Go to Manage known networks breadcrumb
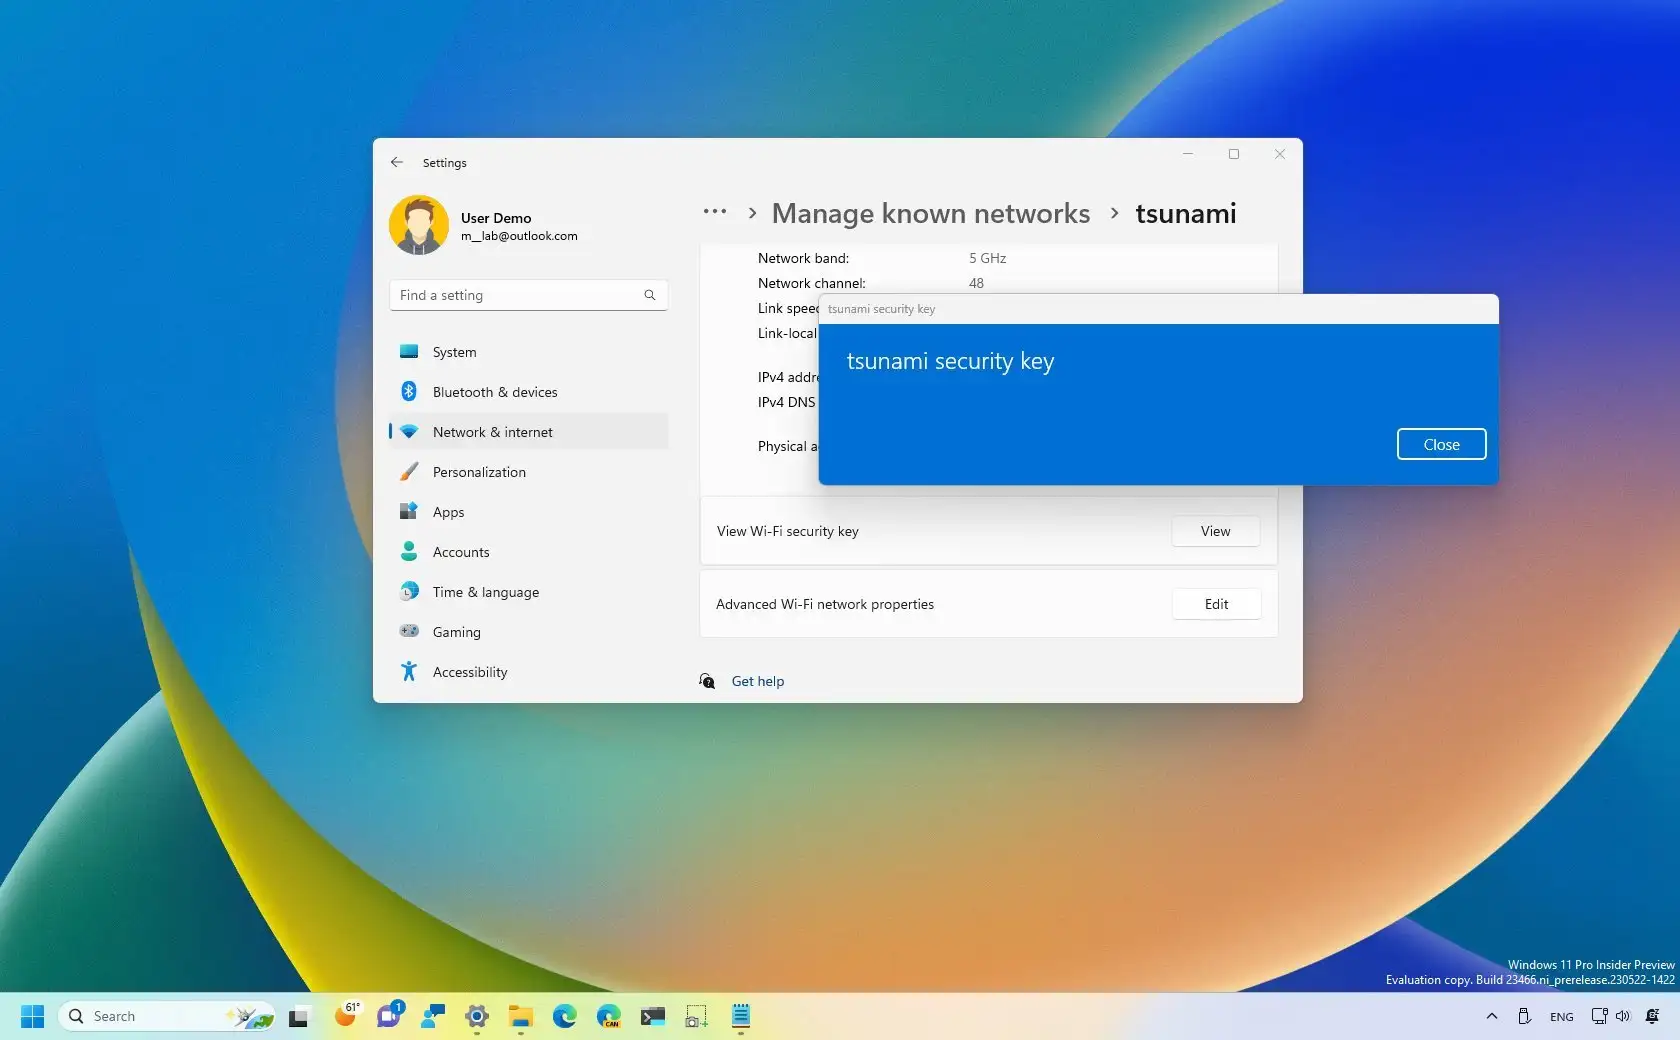 pyautogui.click(x=930, y=213)
